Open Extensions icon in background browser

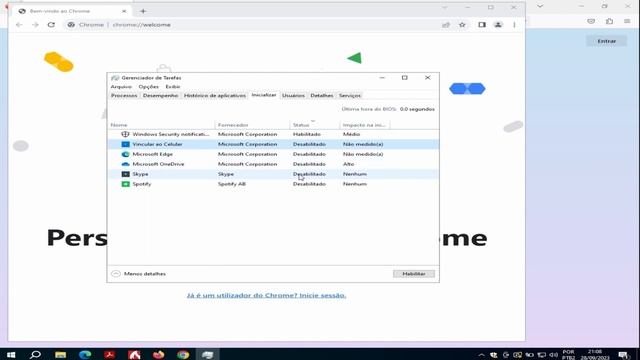(x=609, y=21)
